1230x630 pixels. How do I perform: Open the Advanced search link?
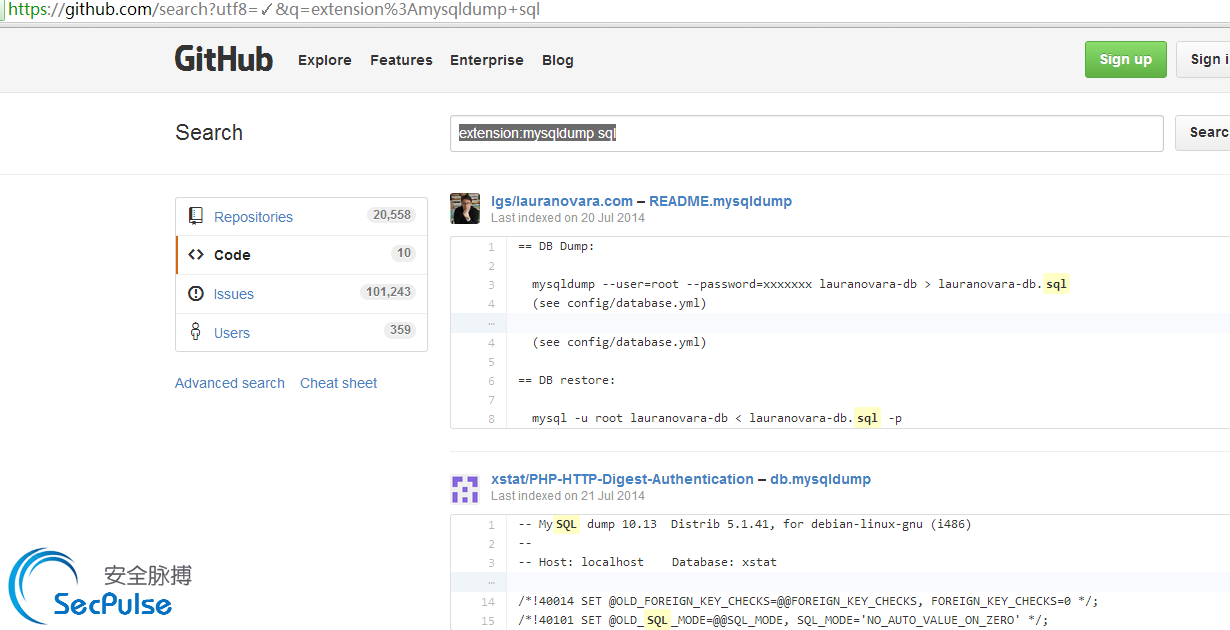(x=230, y=383)
